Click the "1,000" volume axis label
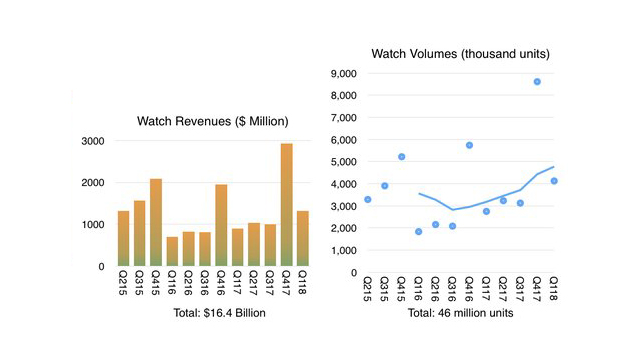Image resolution: width=640 pixels, height=360 pixels. pos(343,251)
